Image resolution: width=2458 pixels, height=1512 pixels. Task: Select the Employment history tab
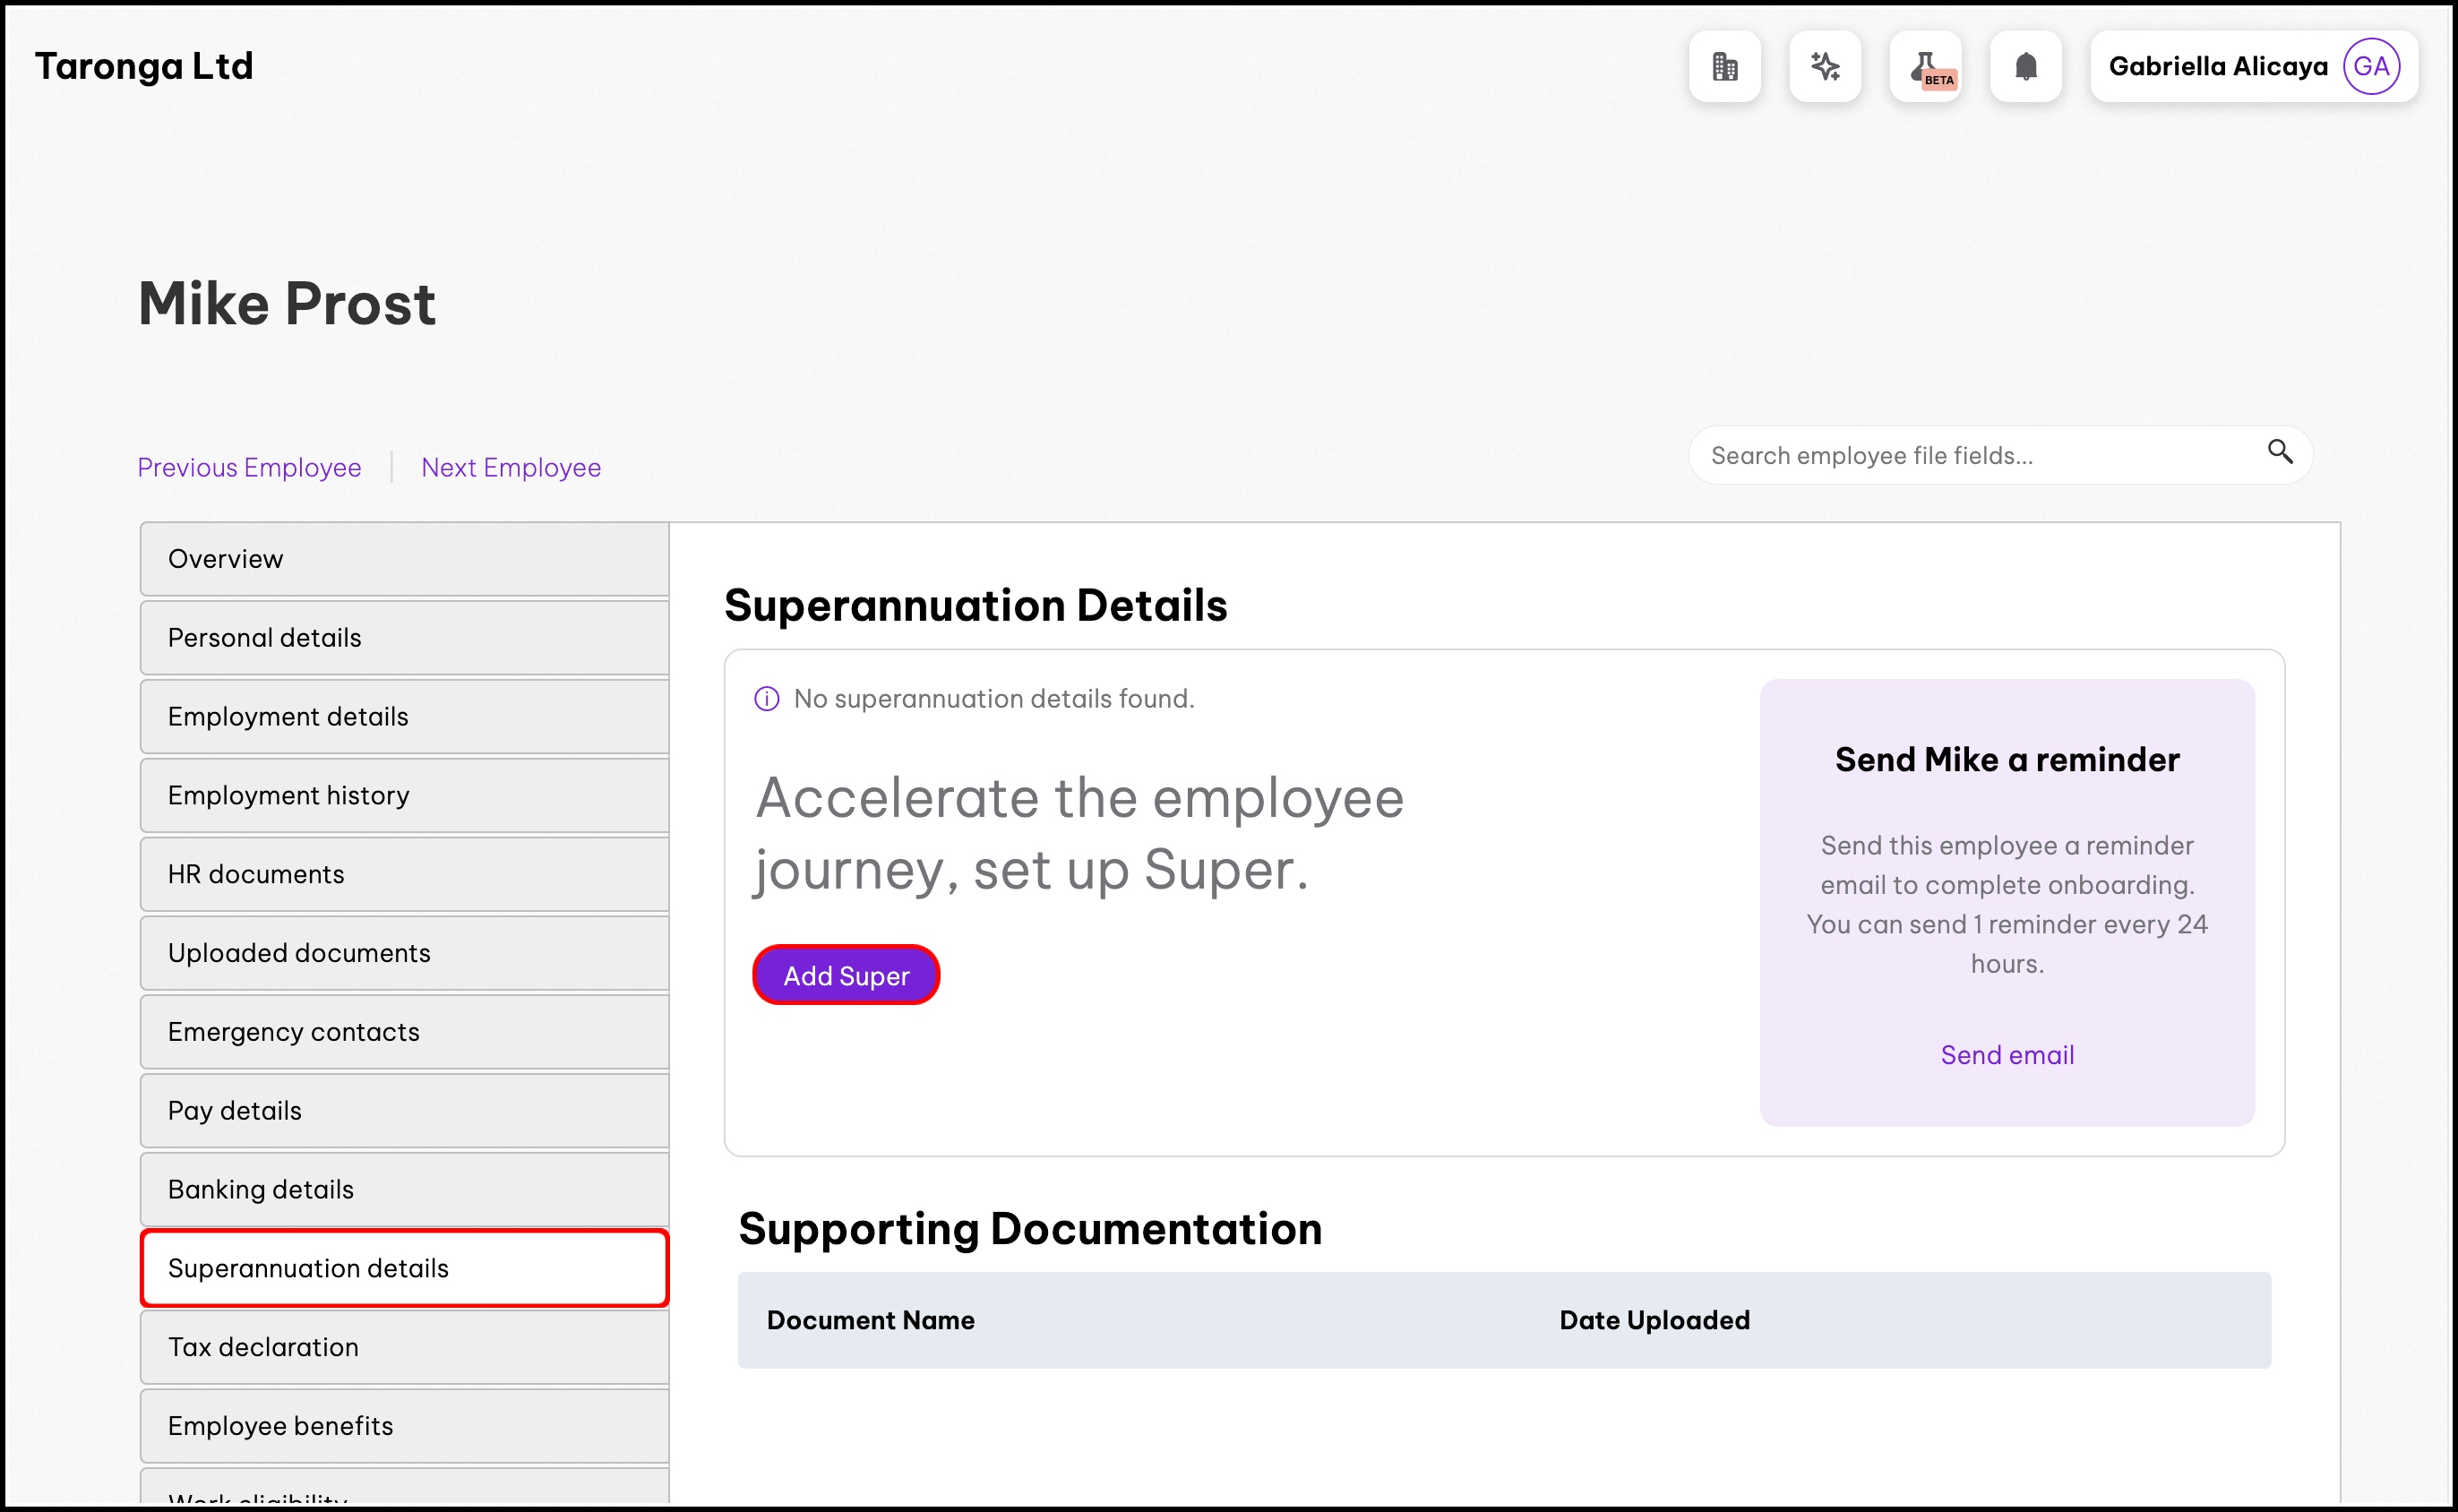click(x=404, y=795)
